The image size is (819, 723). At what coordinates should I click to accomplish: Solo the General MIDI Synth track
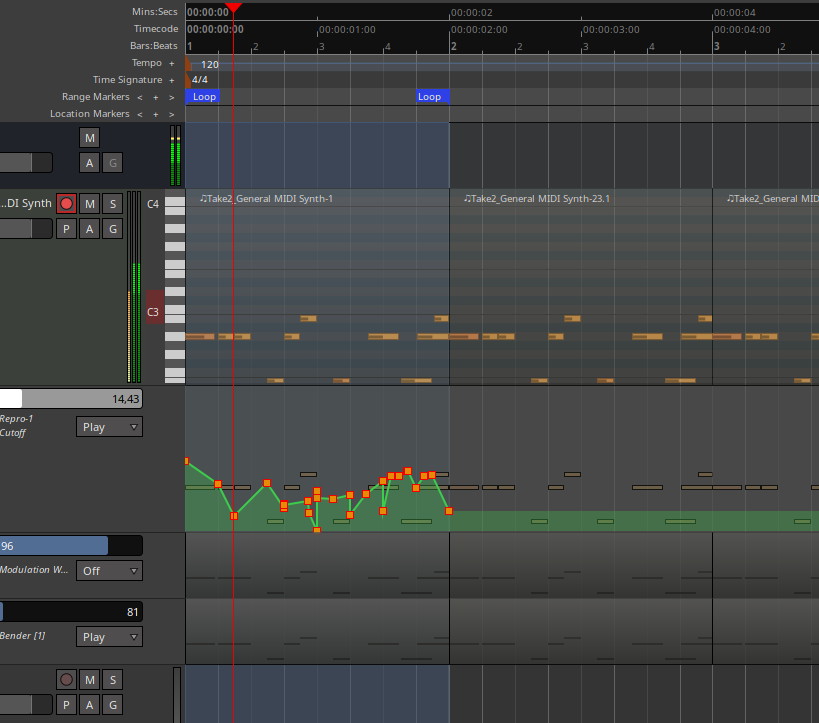(113, 204)
